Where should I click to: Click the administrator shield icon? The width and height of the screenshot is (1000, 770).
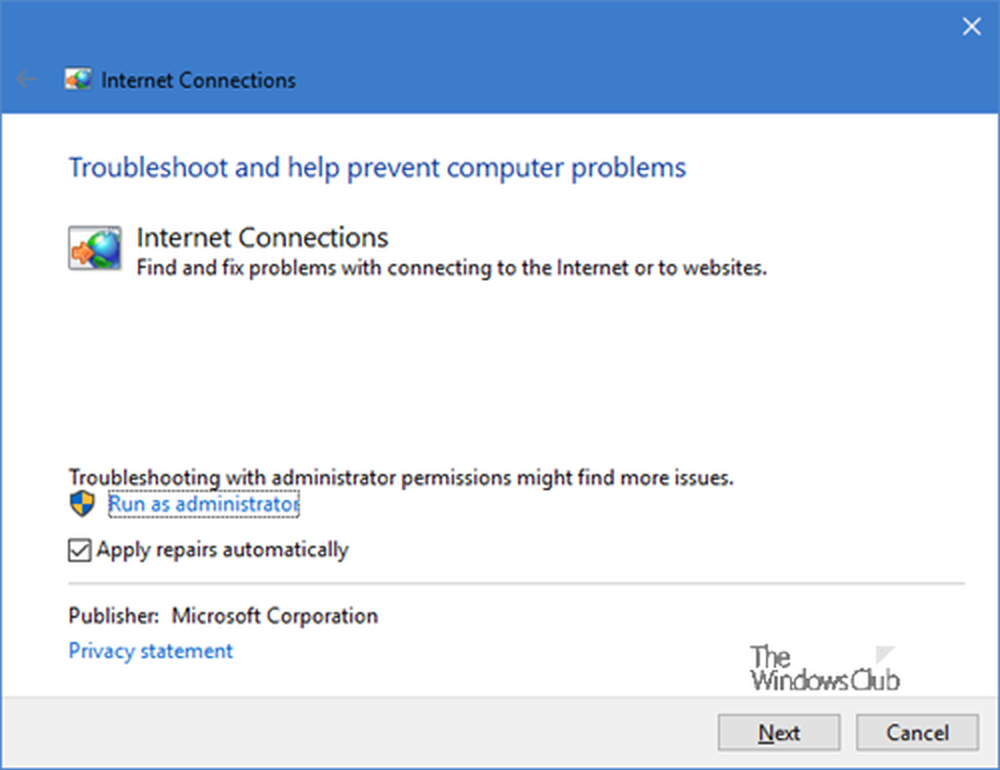pyautogui.click(x=82, y=504)
